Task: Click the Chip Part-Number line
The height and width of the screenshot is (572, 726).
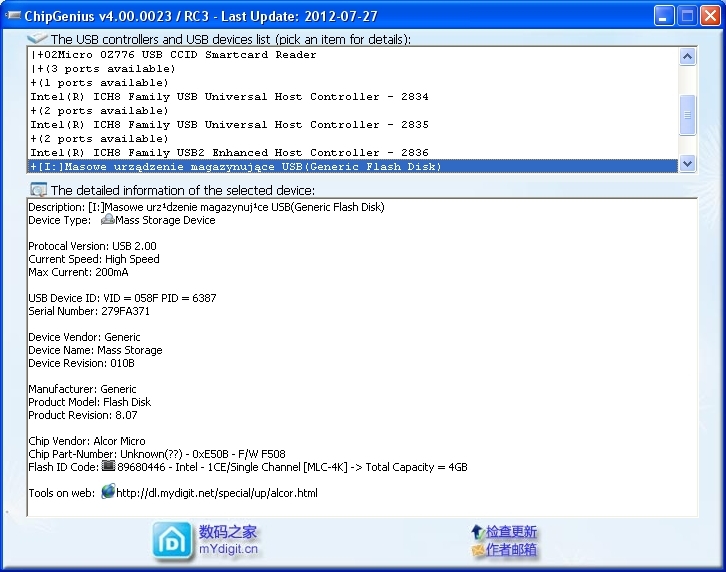Action: point(157,453)
